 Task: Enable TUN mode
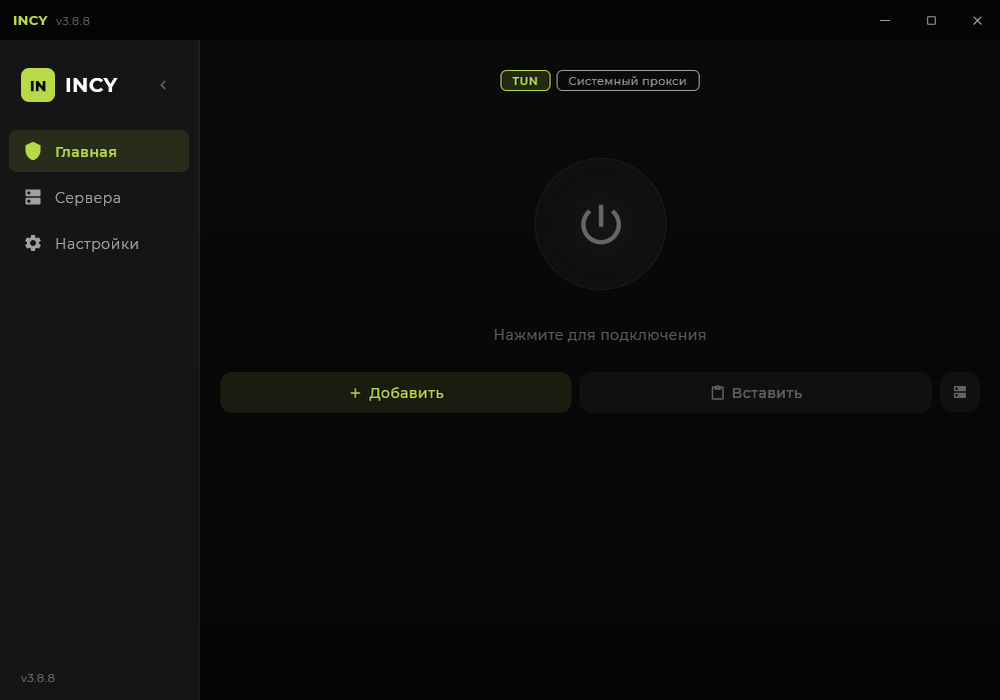(525, 81)
